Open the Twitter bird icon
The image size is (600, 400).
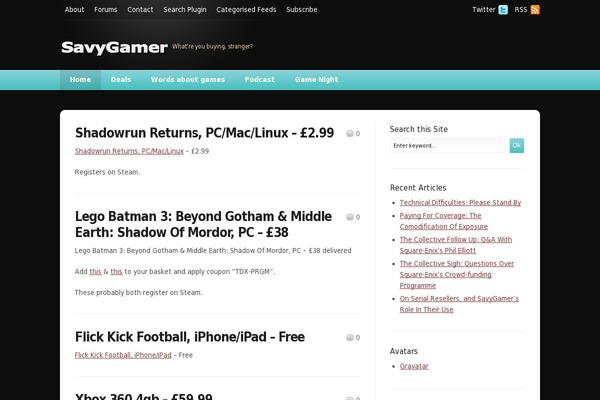point(503,10)
